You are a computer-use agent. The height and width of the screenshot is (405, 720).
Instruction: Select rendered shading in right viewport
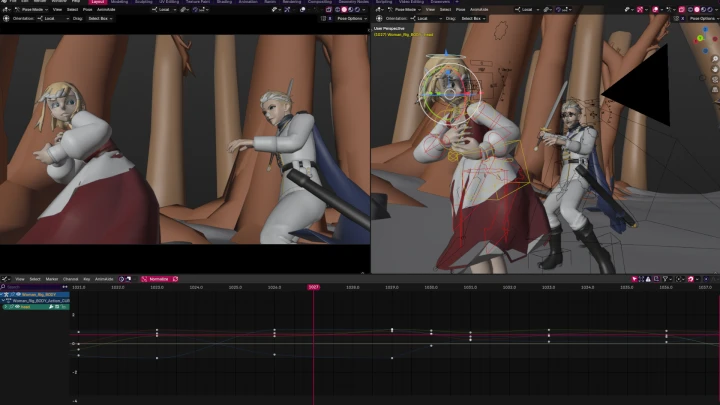pos(710,10)
